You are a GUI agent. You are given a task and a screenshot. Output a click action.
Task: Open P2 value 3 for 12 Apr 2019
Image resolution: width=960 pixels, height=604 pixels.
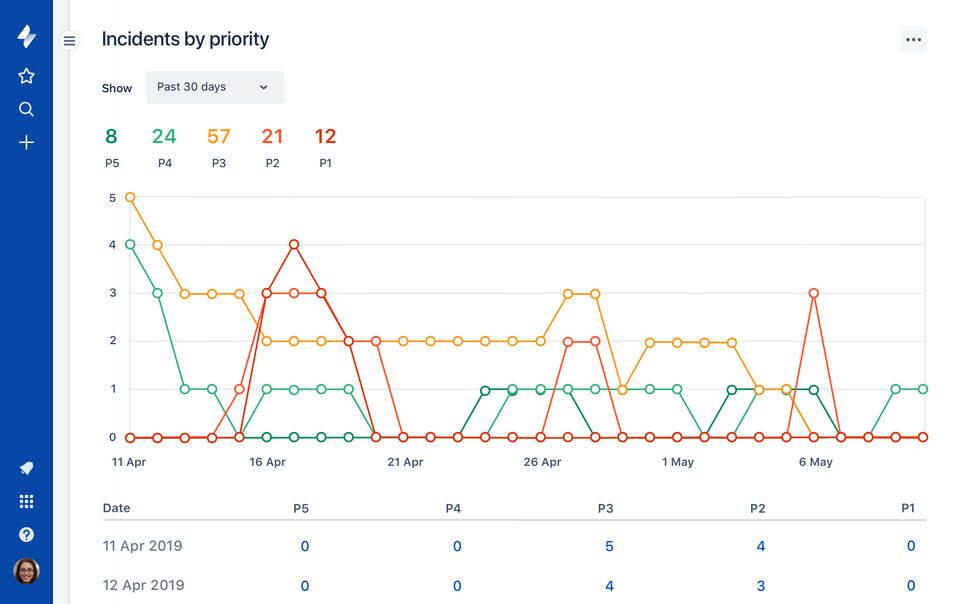click(761, 585)
